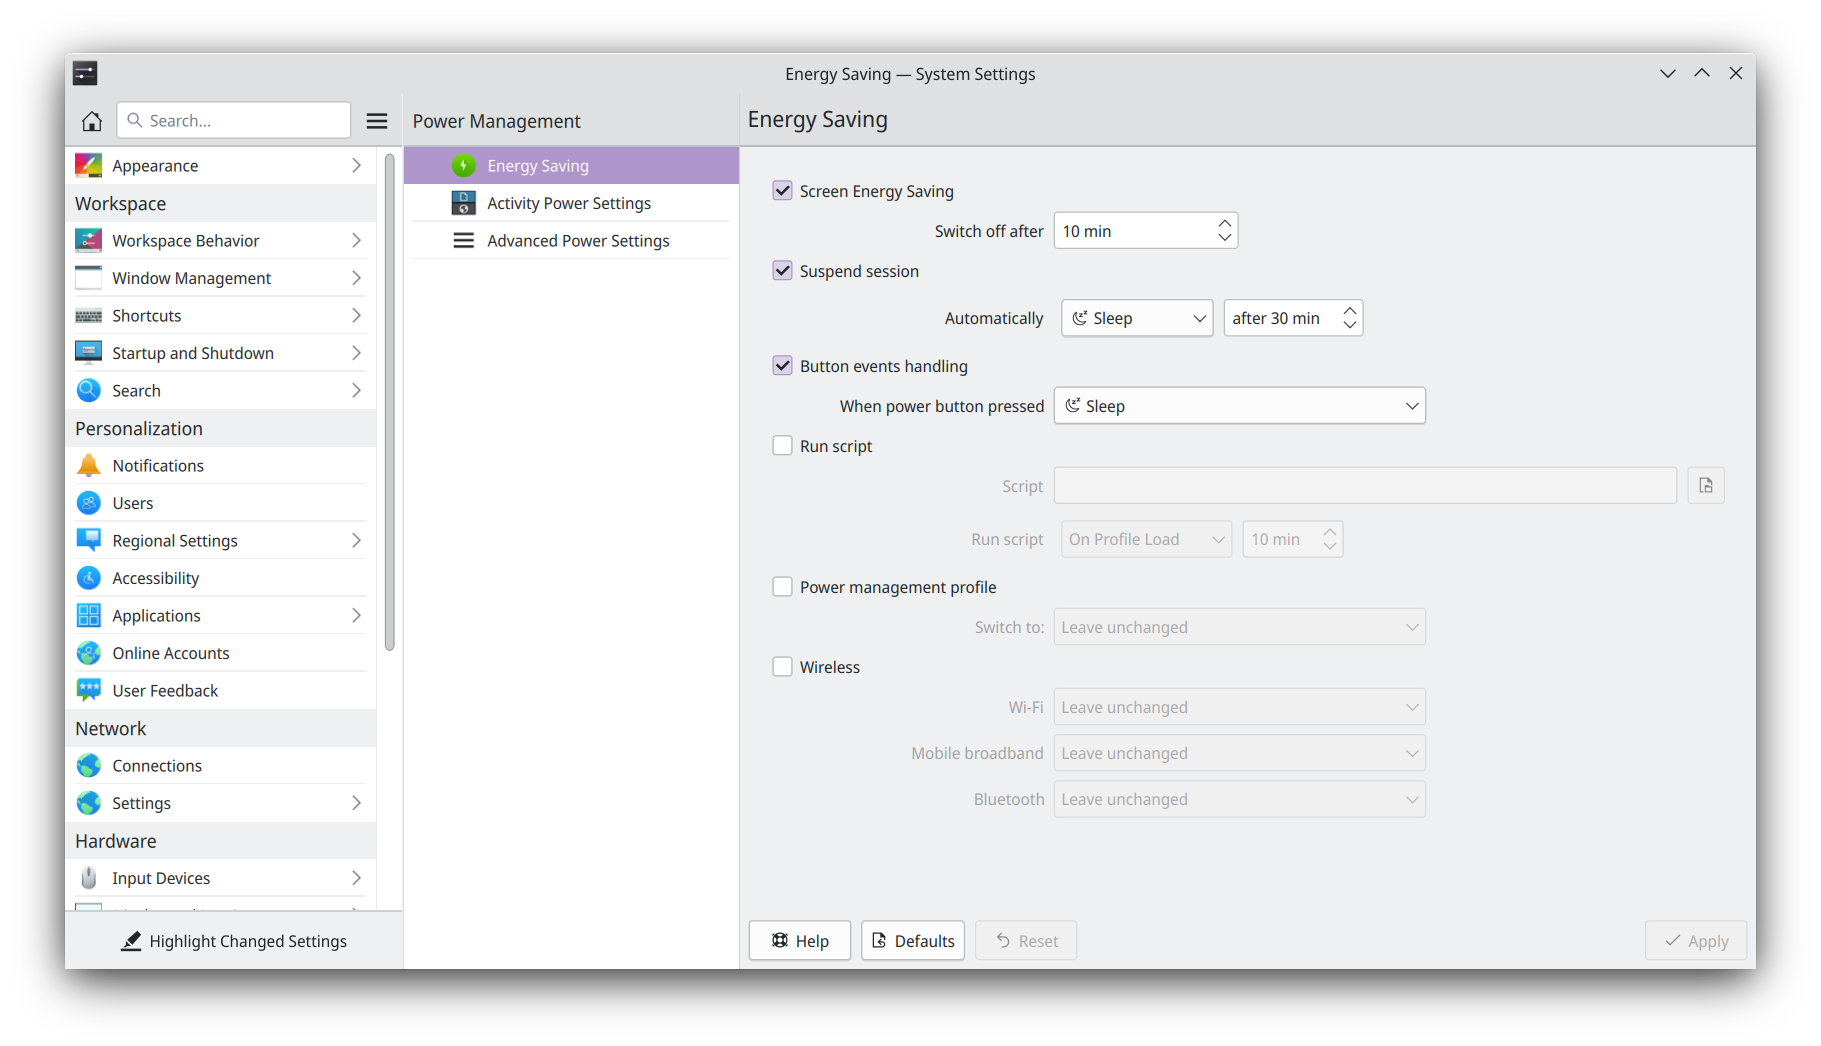Enable the Run script checkbox
The height and width of the screenshot is (1046, 1821).
point(783,446)
